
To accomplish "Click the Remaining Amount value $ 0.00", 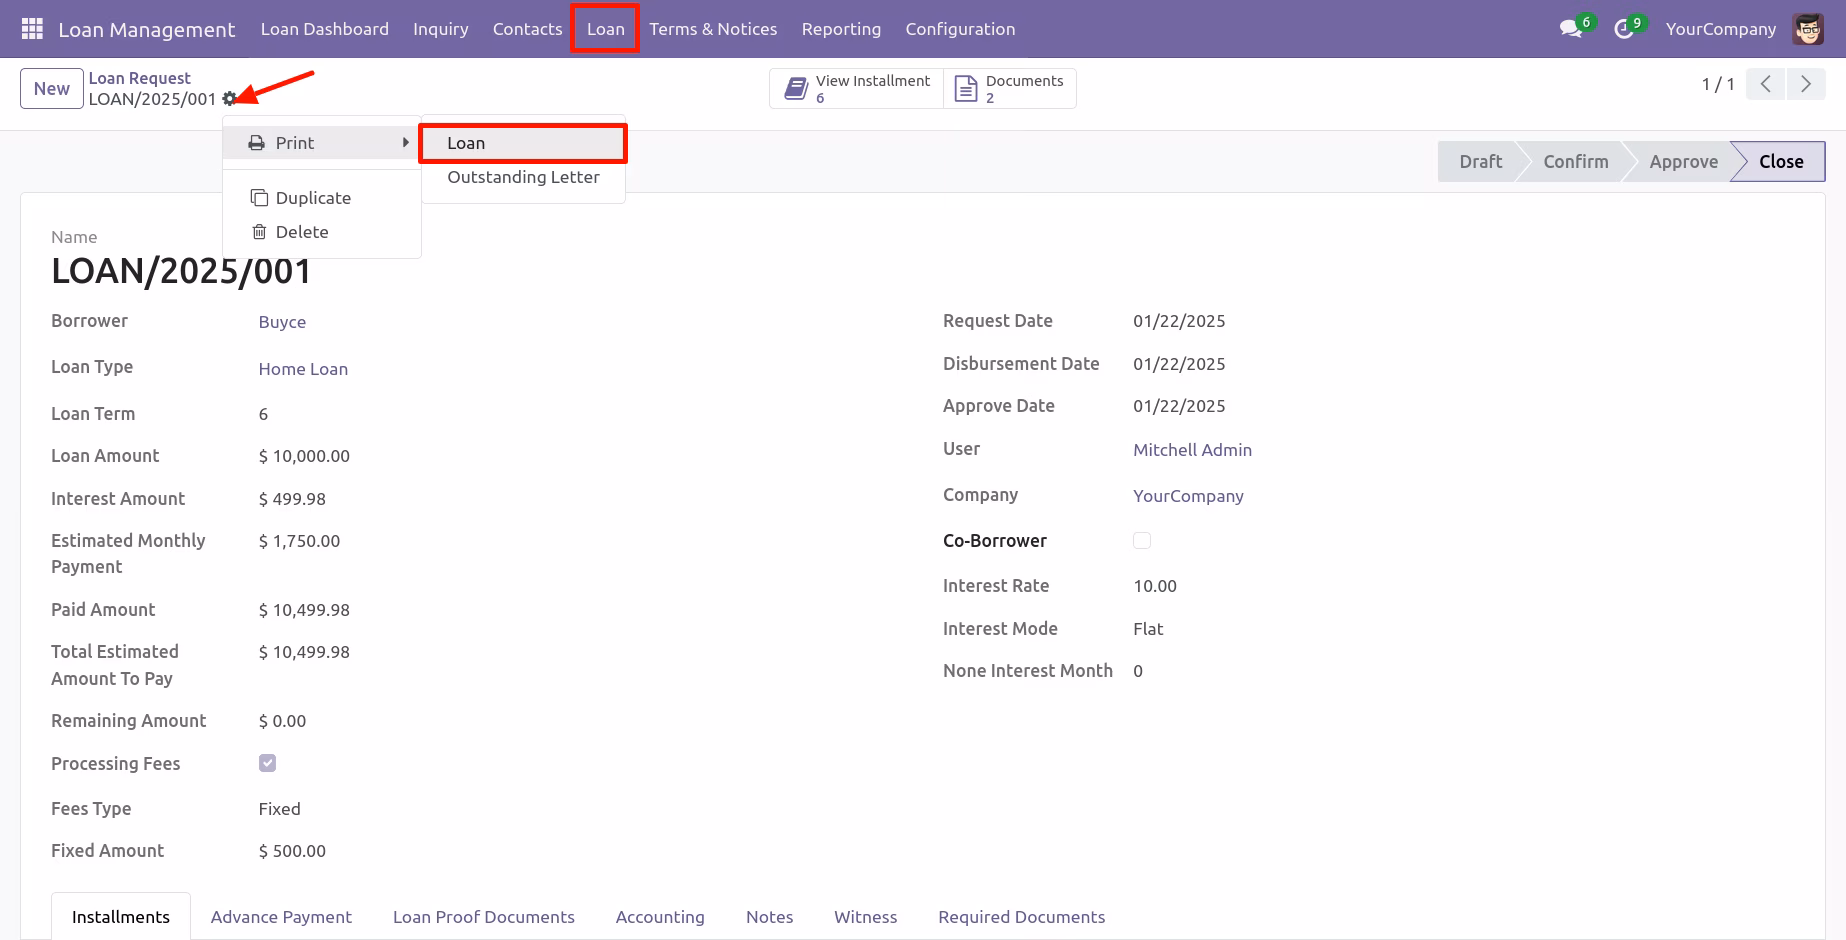I will [x=282, y=721].
